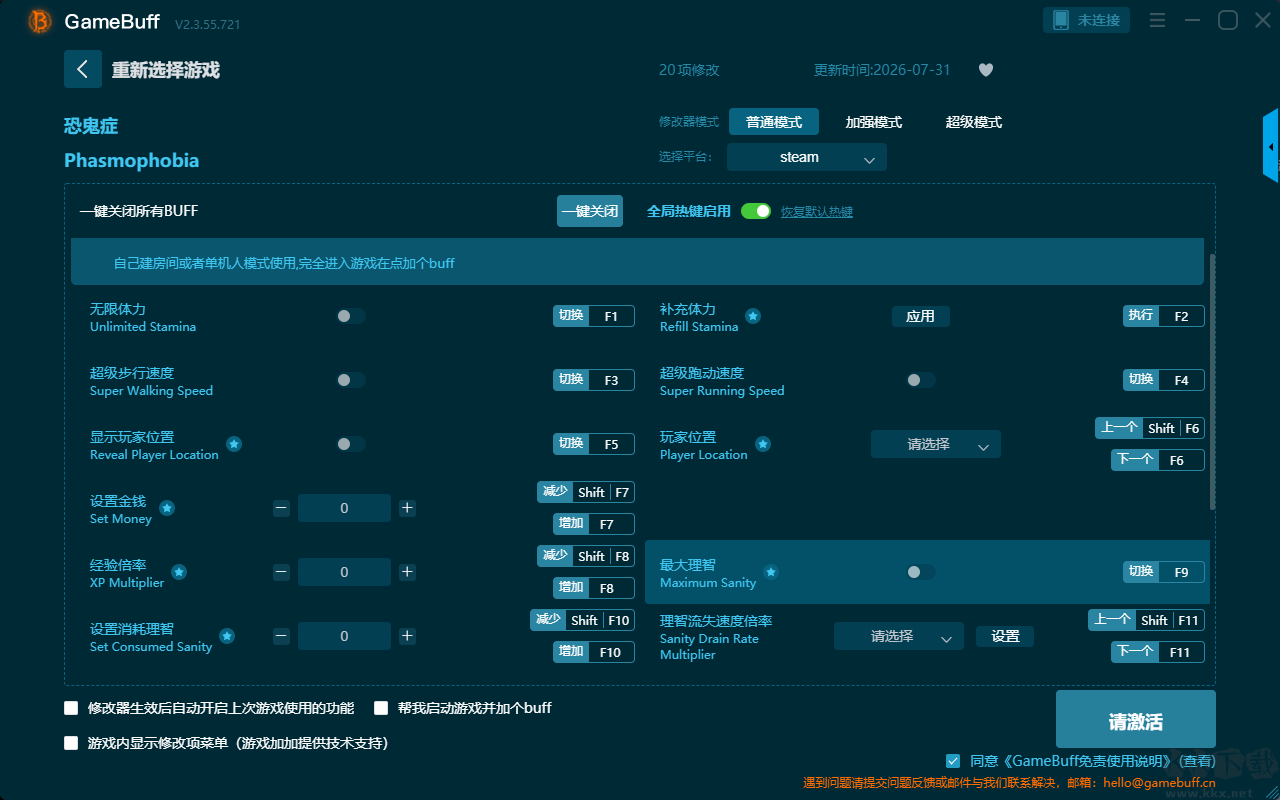This screenshot has height=800, width=1280.
Task: Check 修改器生效后自动开启上次游戏使用的功能 checkbox
Action: point(71,708)
